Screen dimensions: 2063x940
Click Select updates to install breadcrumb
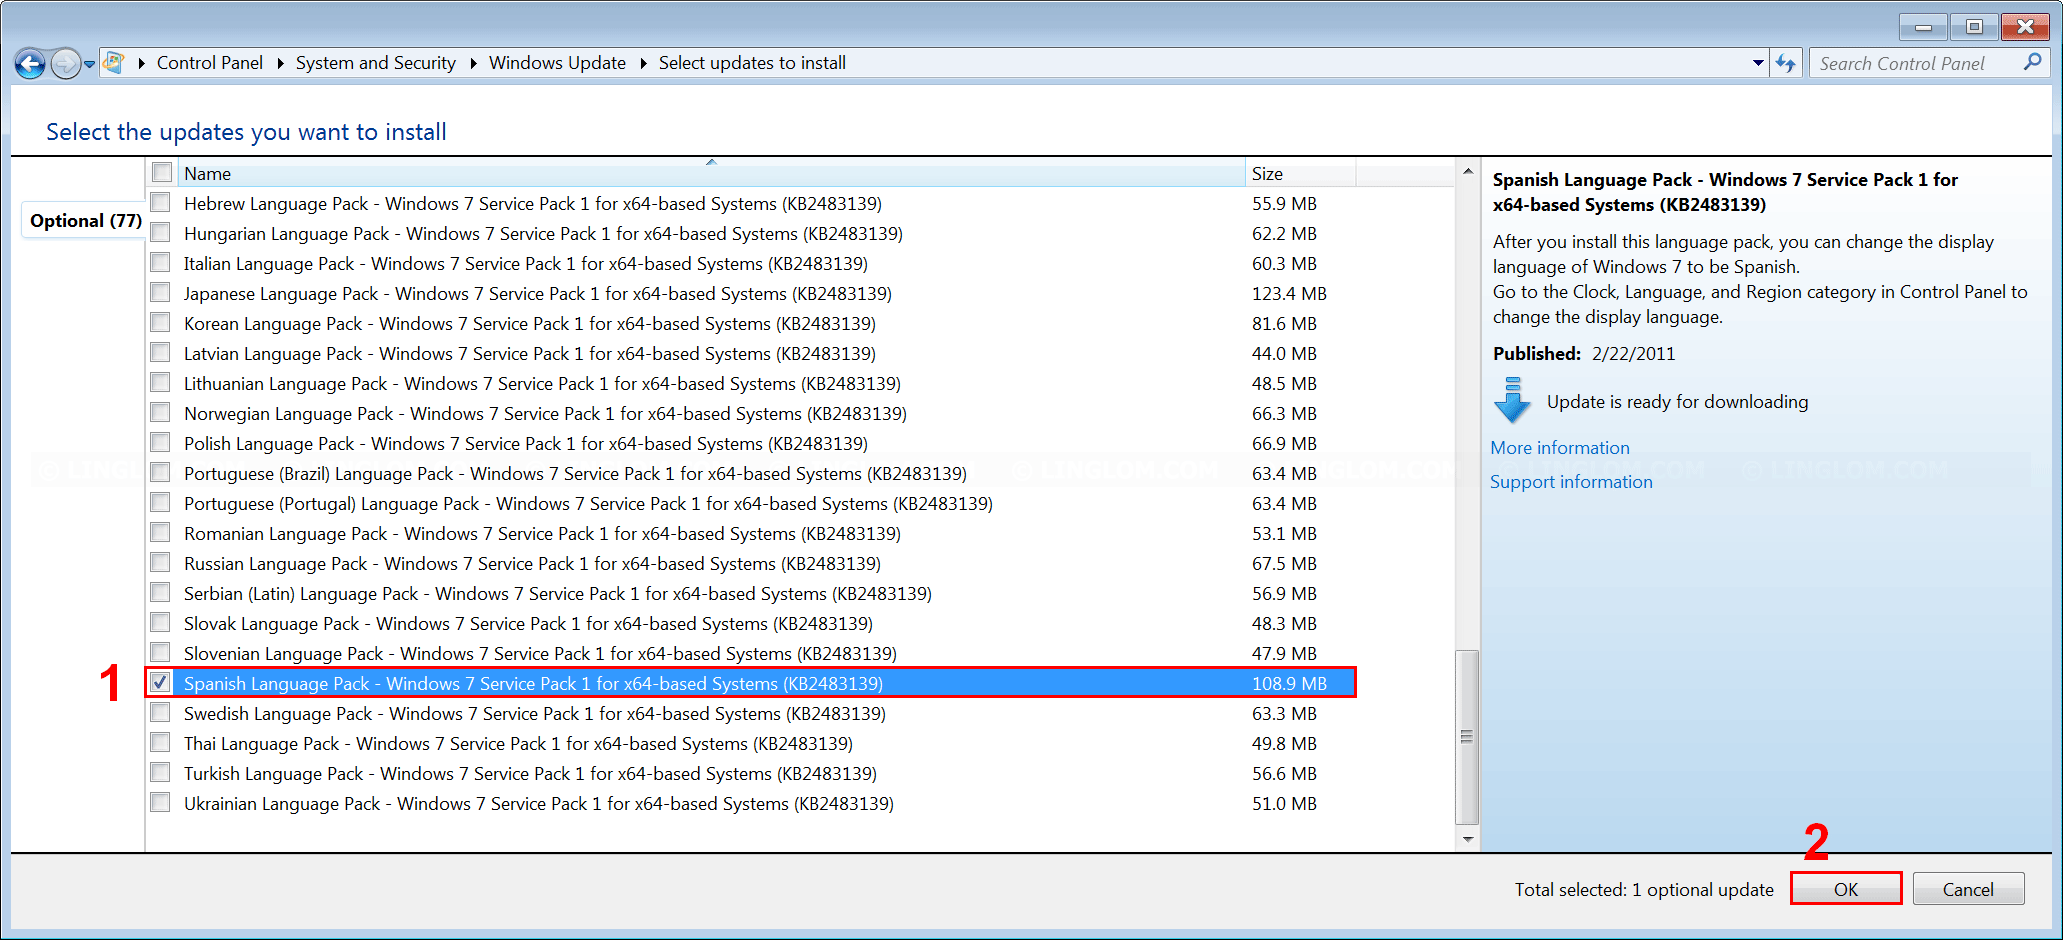point(752,63)
